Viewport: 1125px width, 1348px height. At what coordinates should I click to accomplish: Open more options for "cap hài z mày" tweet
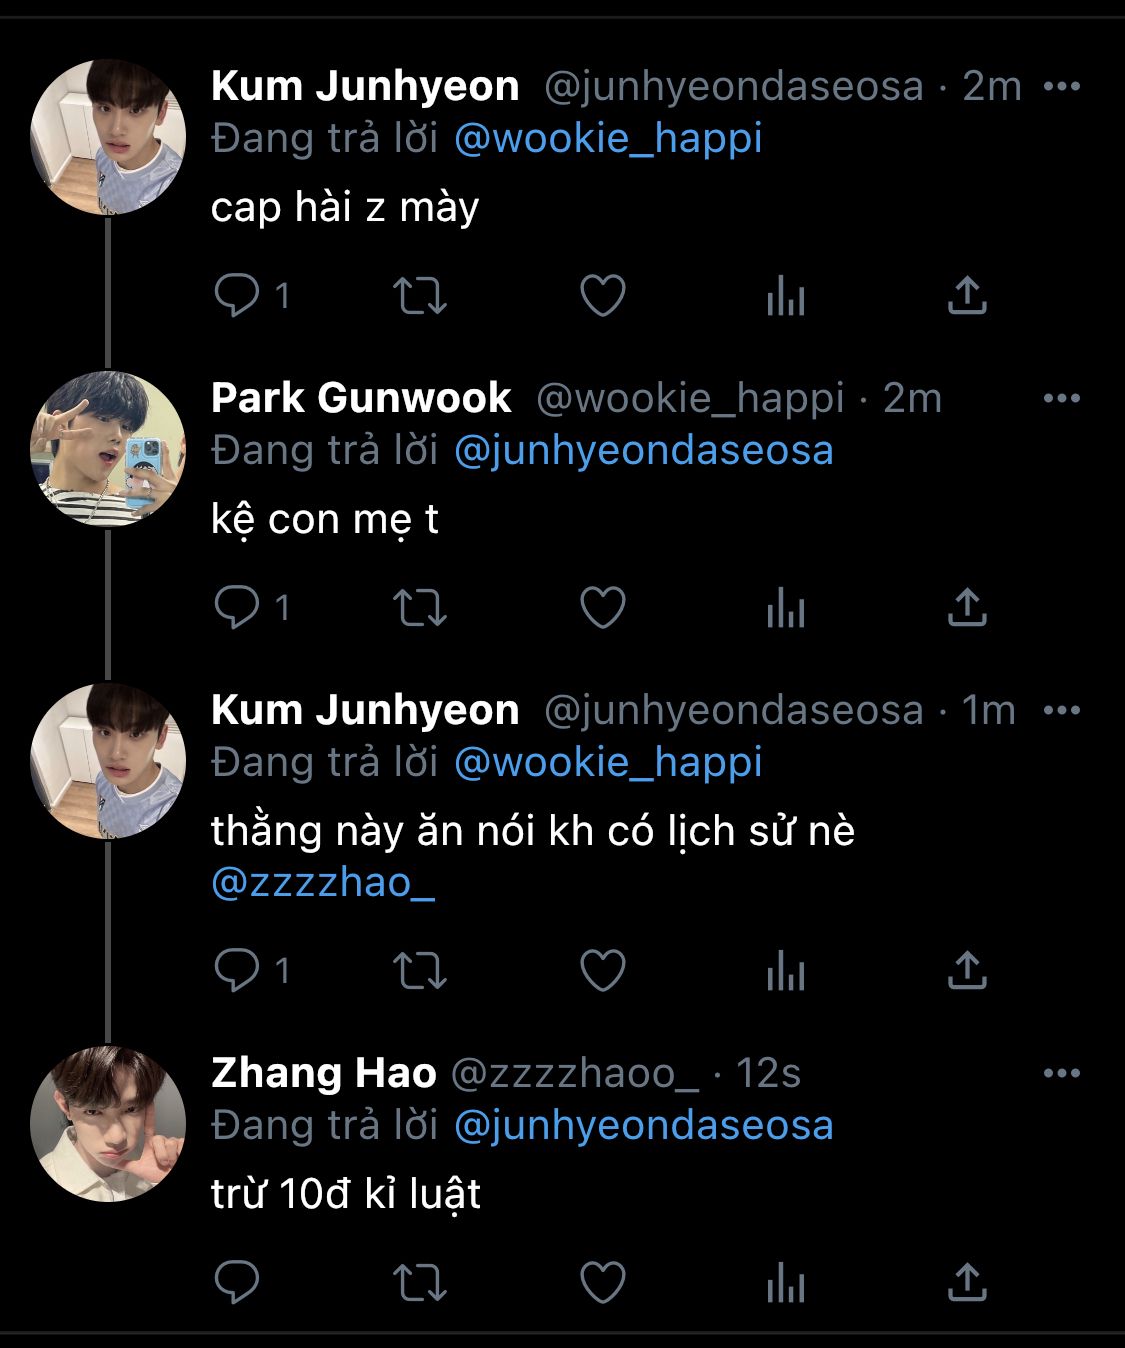(x=1061, y=87)
